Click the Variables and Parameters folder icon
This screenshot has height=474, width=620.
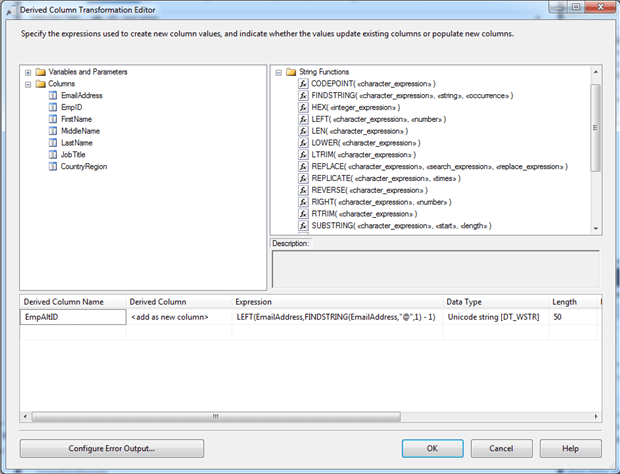(x=41, y=72)
